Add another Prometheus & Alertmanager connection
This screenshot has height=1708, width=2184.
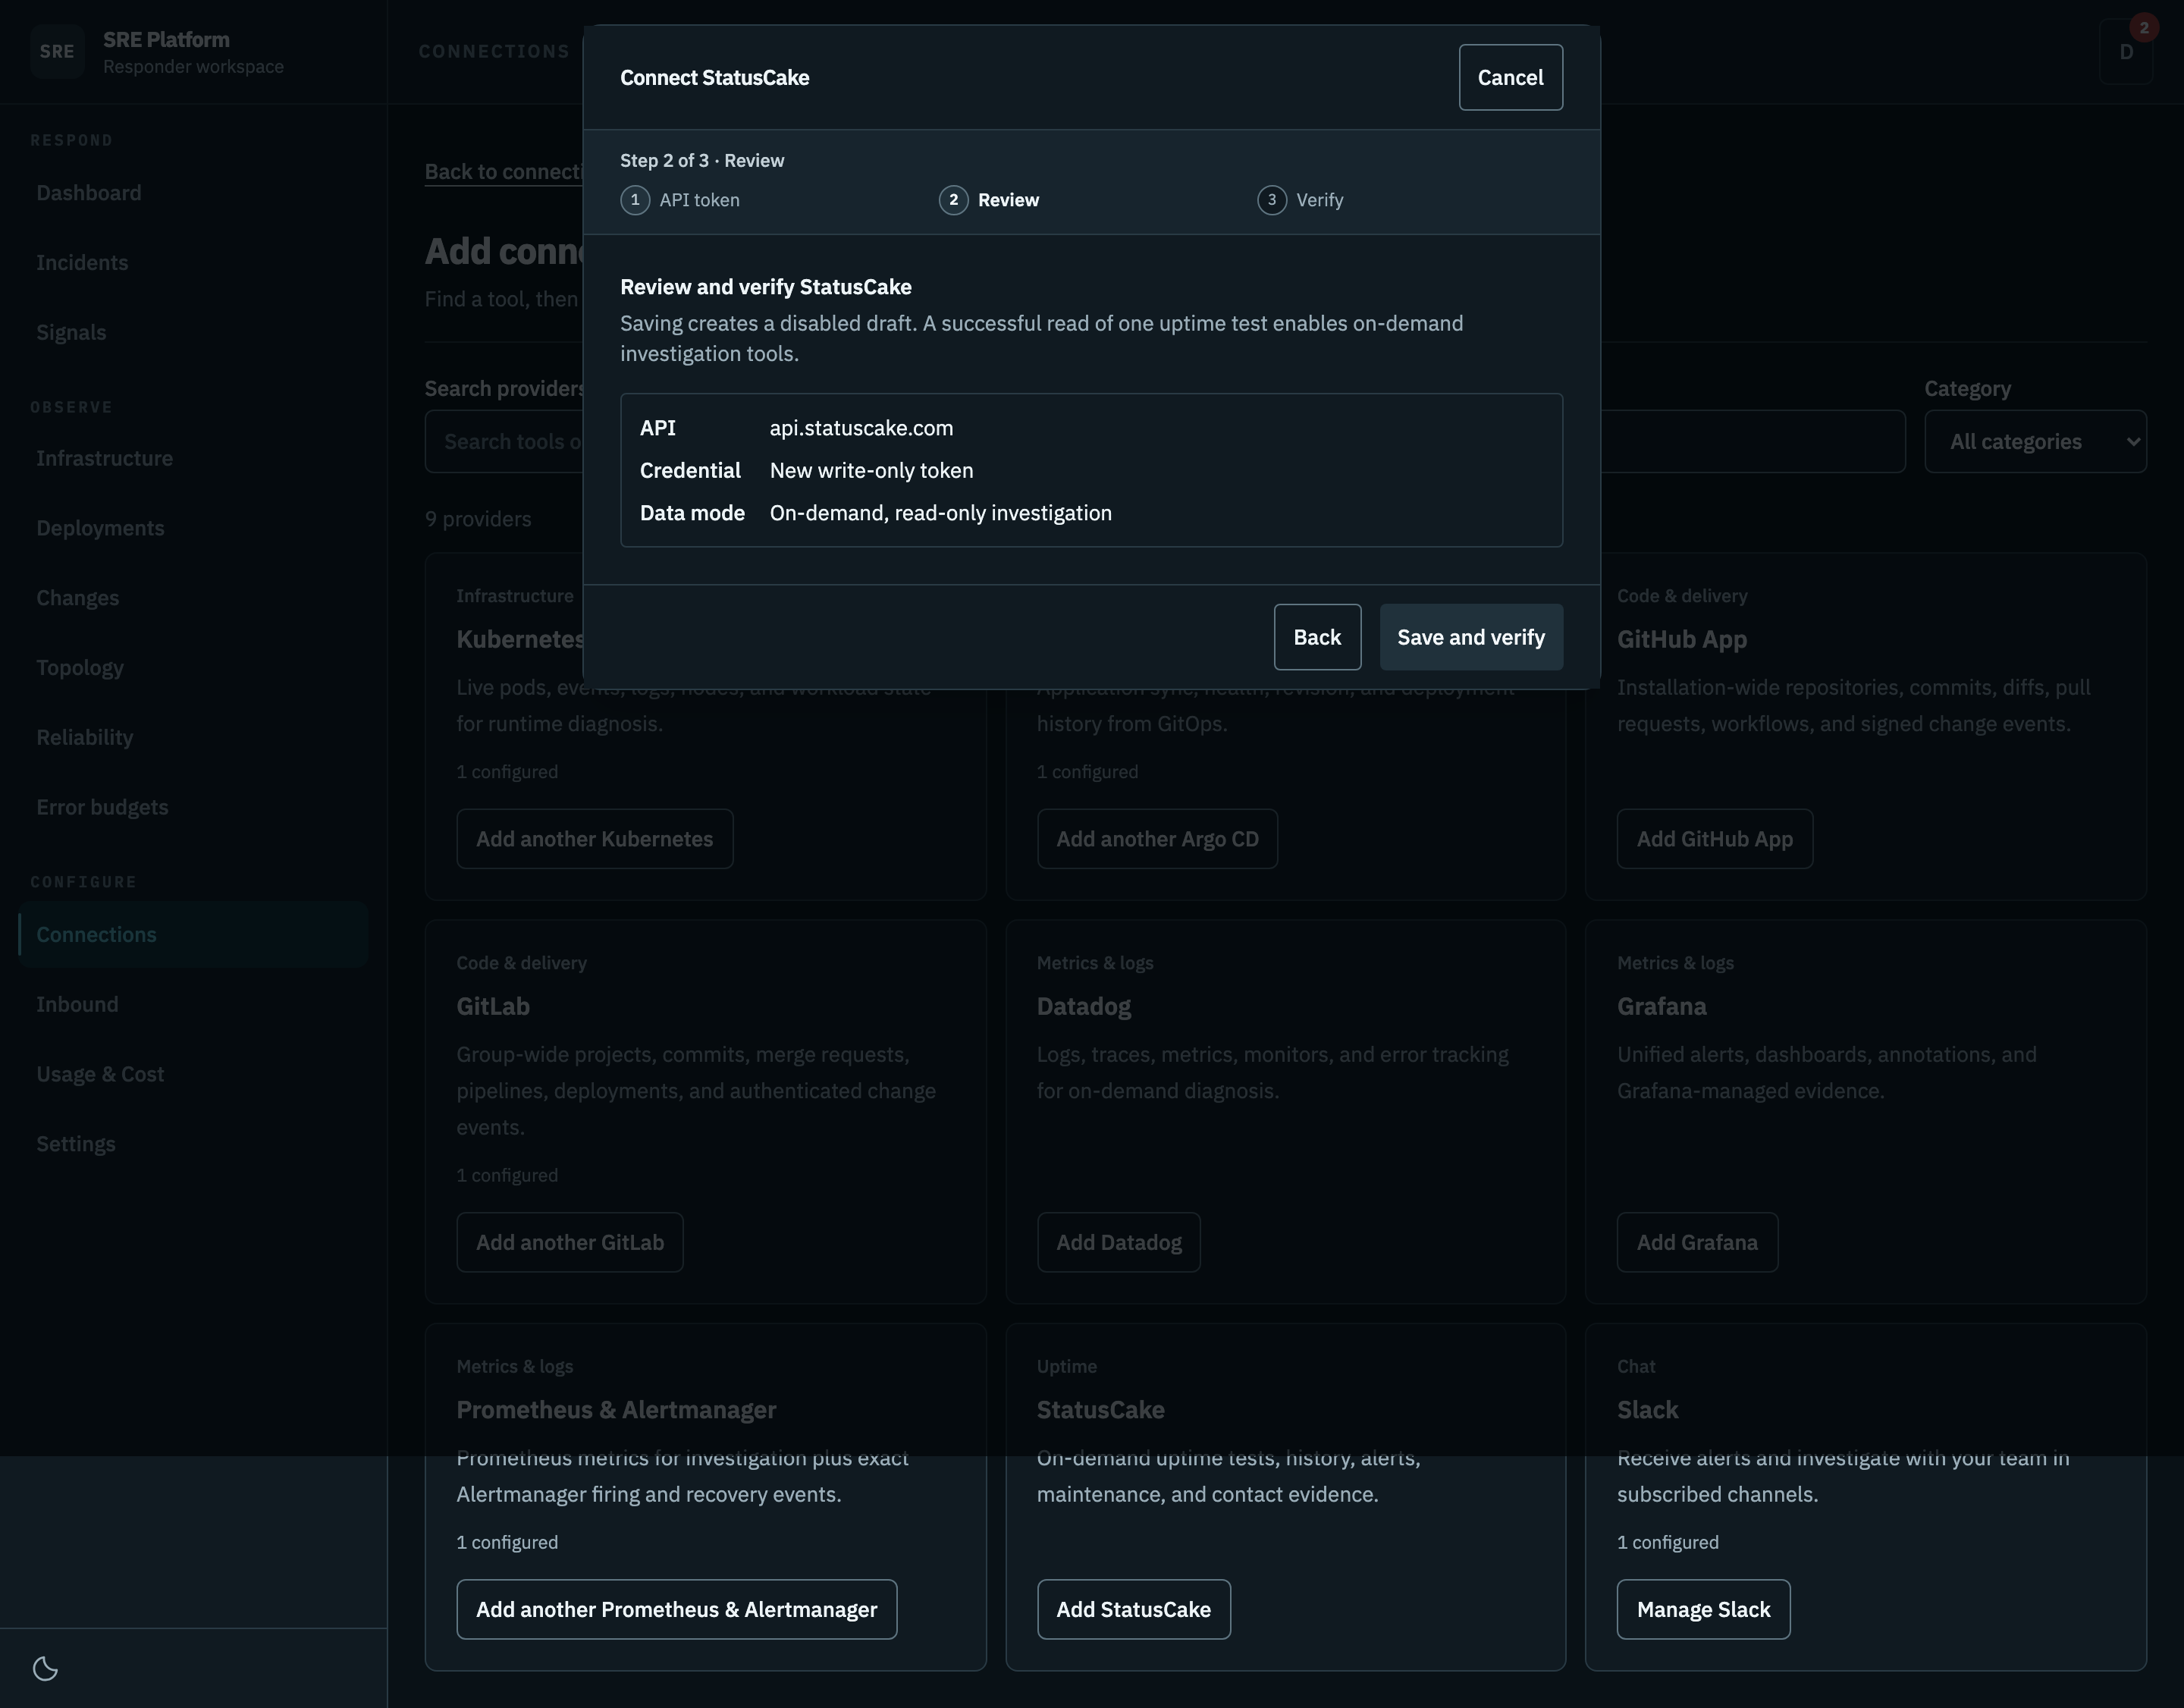point(677,1609)
